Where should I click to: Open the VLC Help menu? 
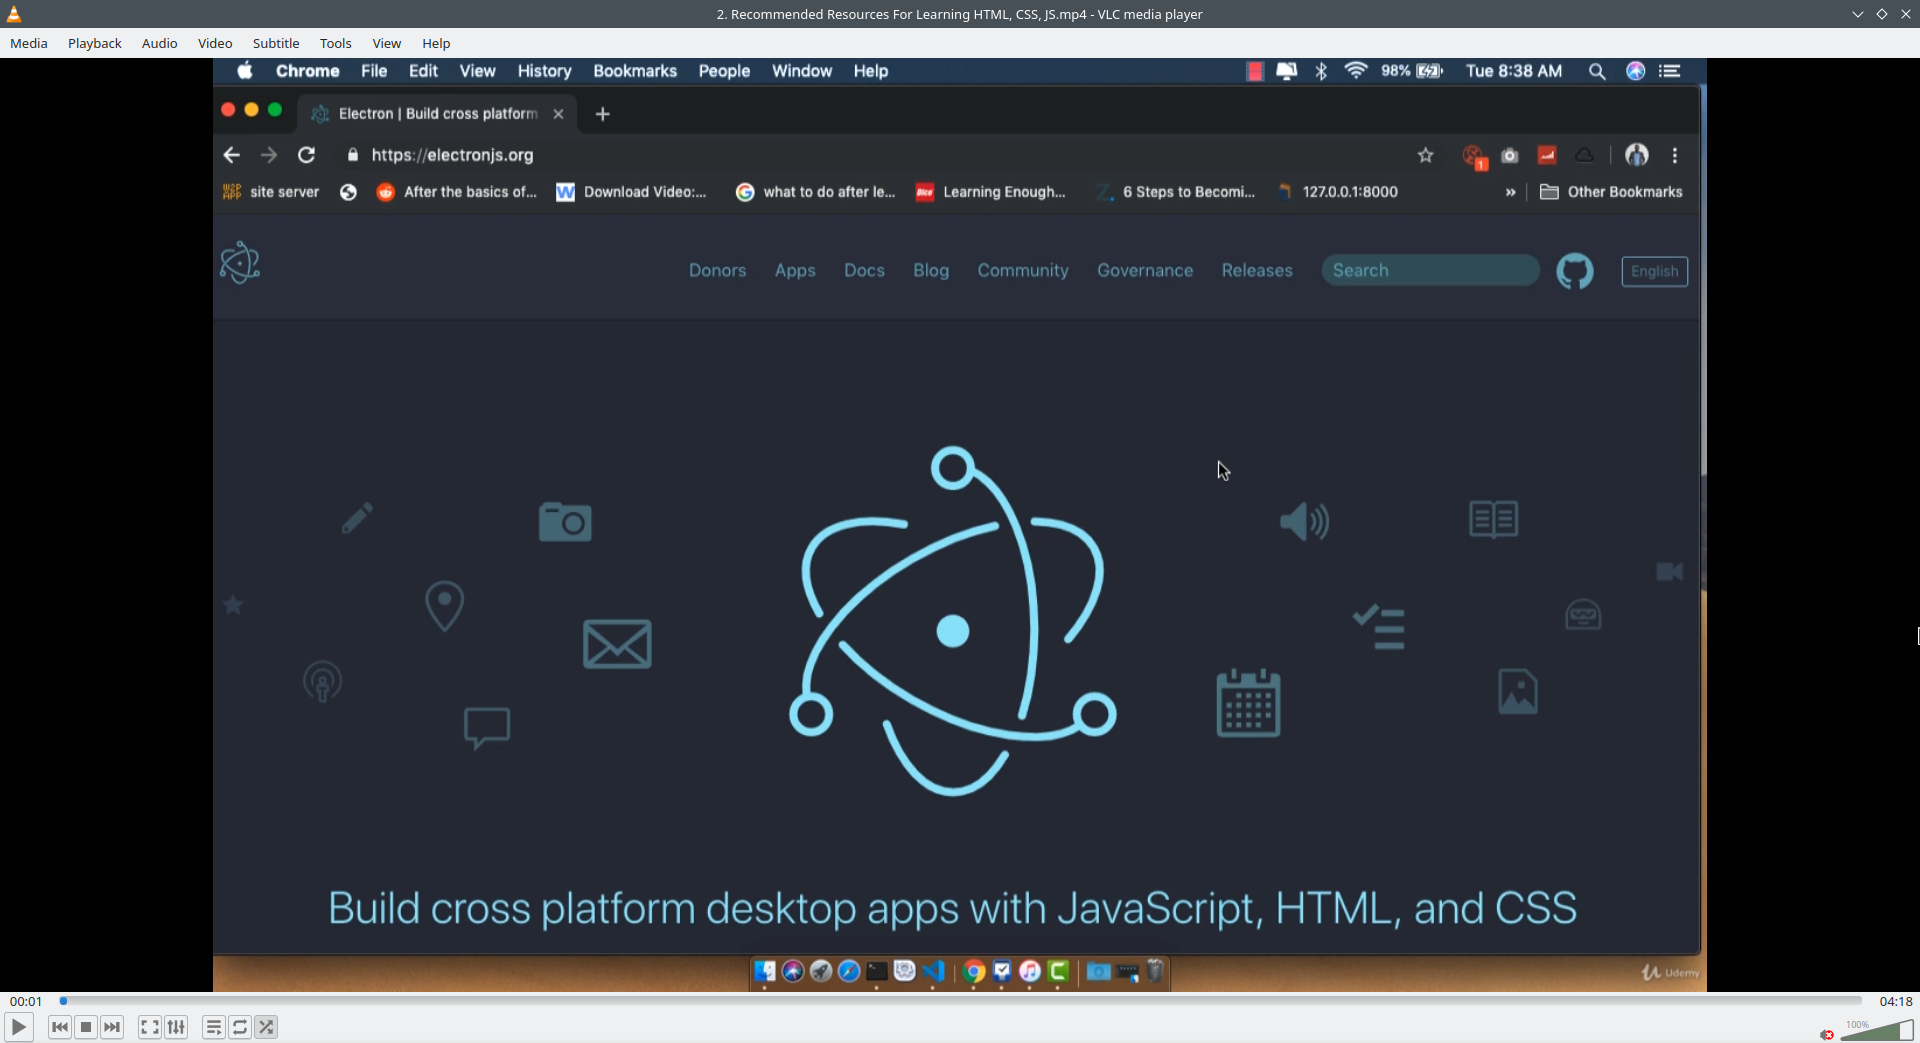click(436, 43)
